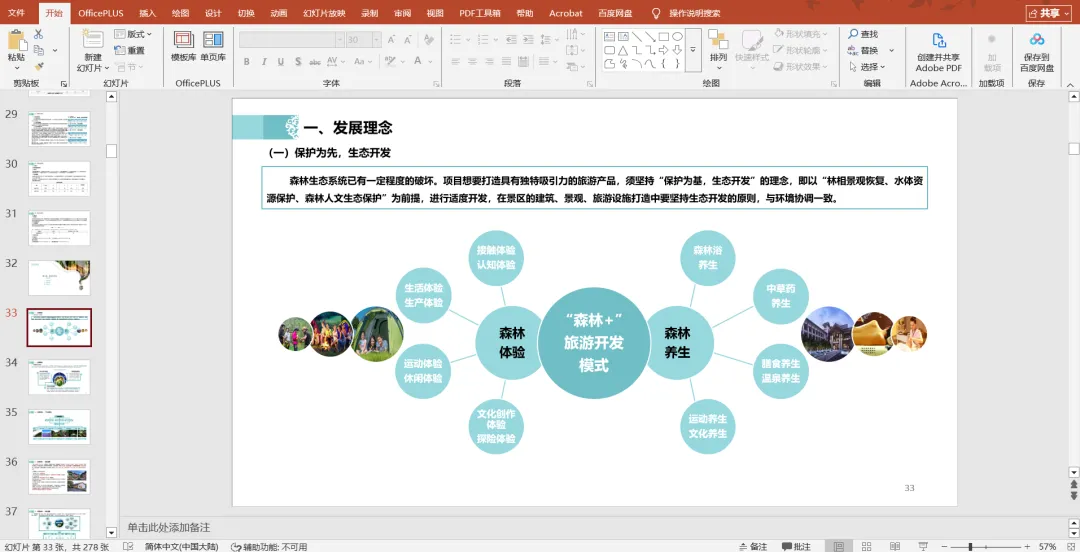Switch to the 动画 animations tab
Viewport: 1080px width, 552px height.
279,13
